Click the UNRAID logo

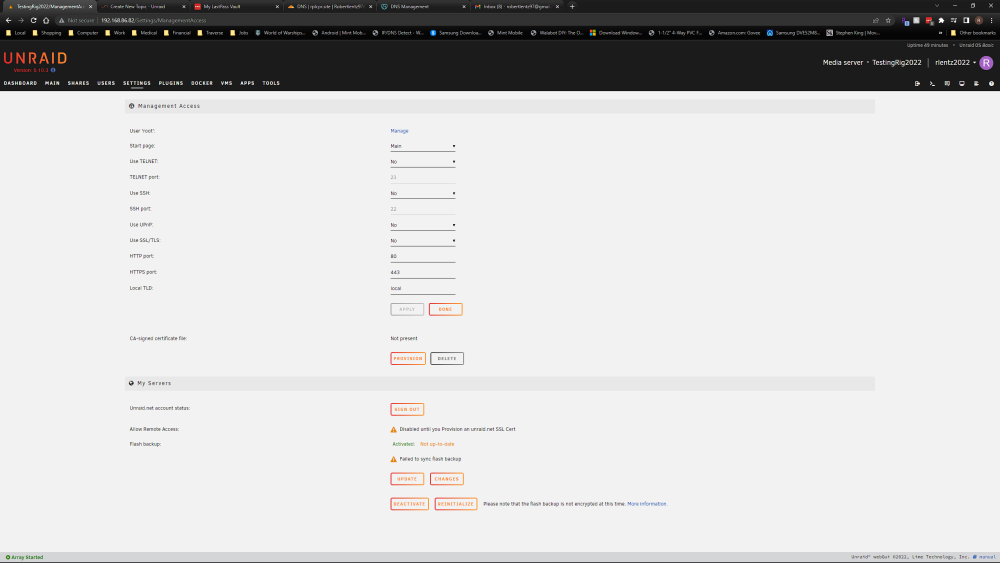35,58
